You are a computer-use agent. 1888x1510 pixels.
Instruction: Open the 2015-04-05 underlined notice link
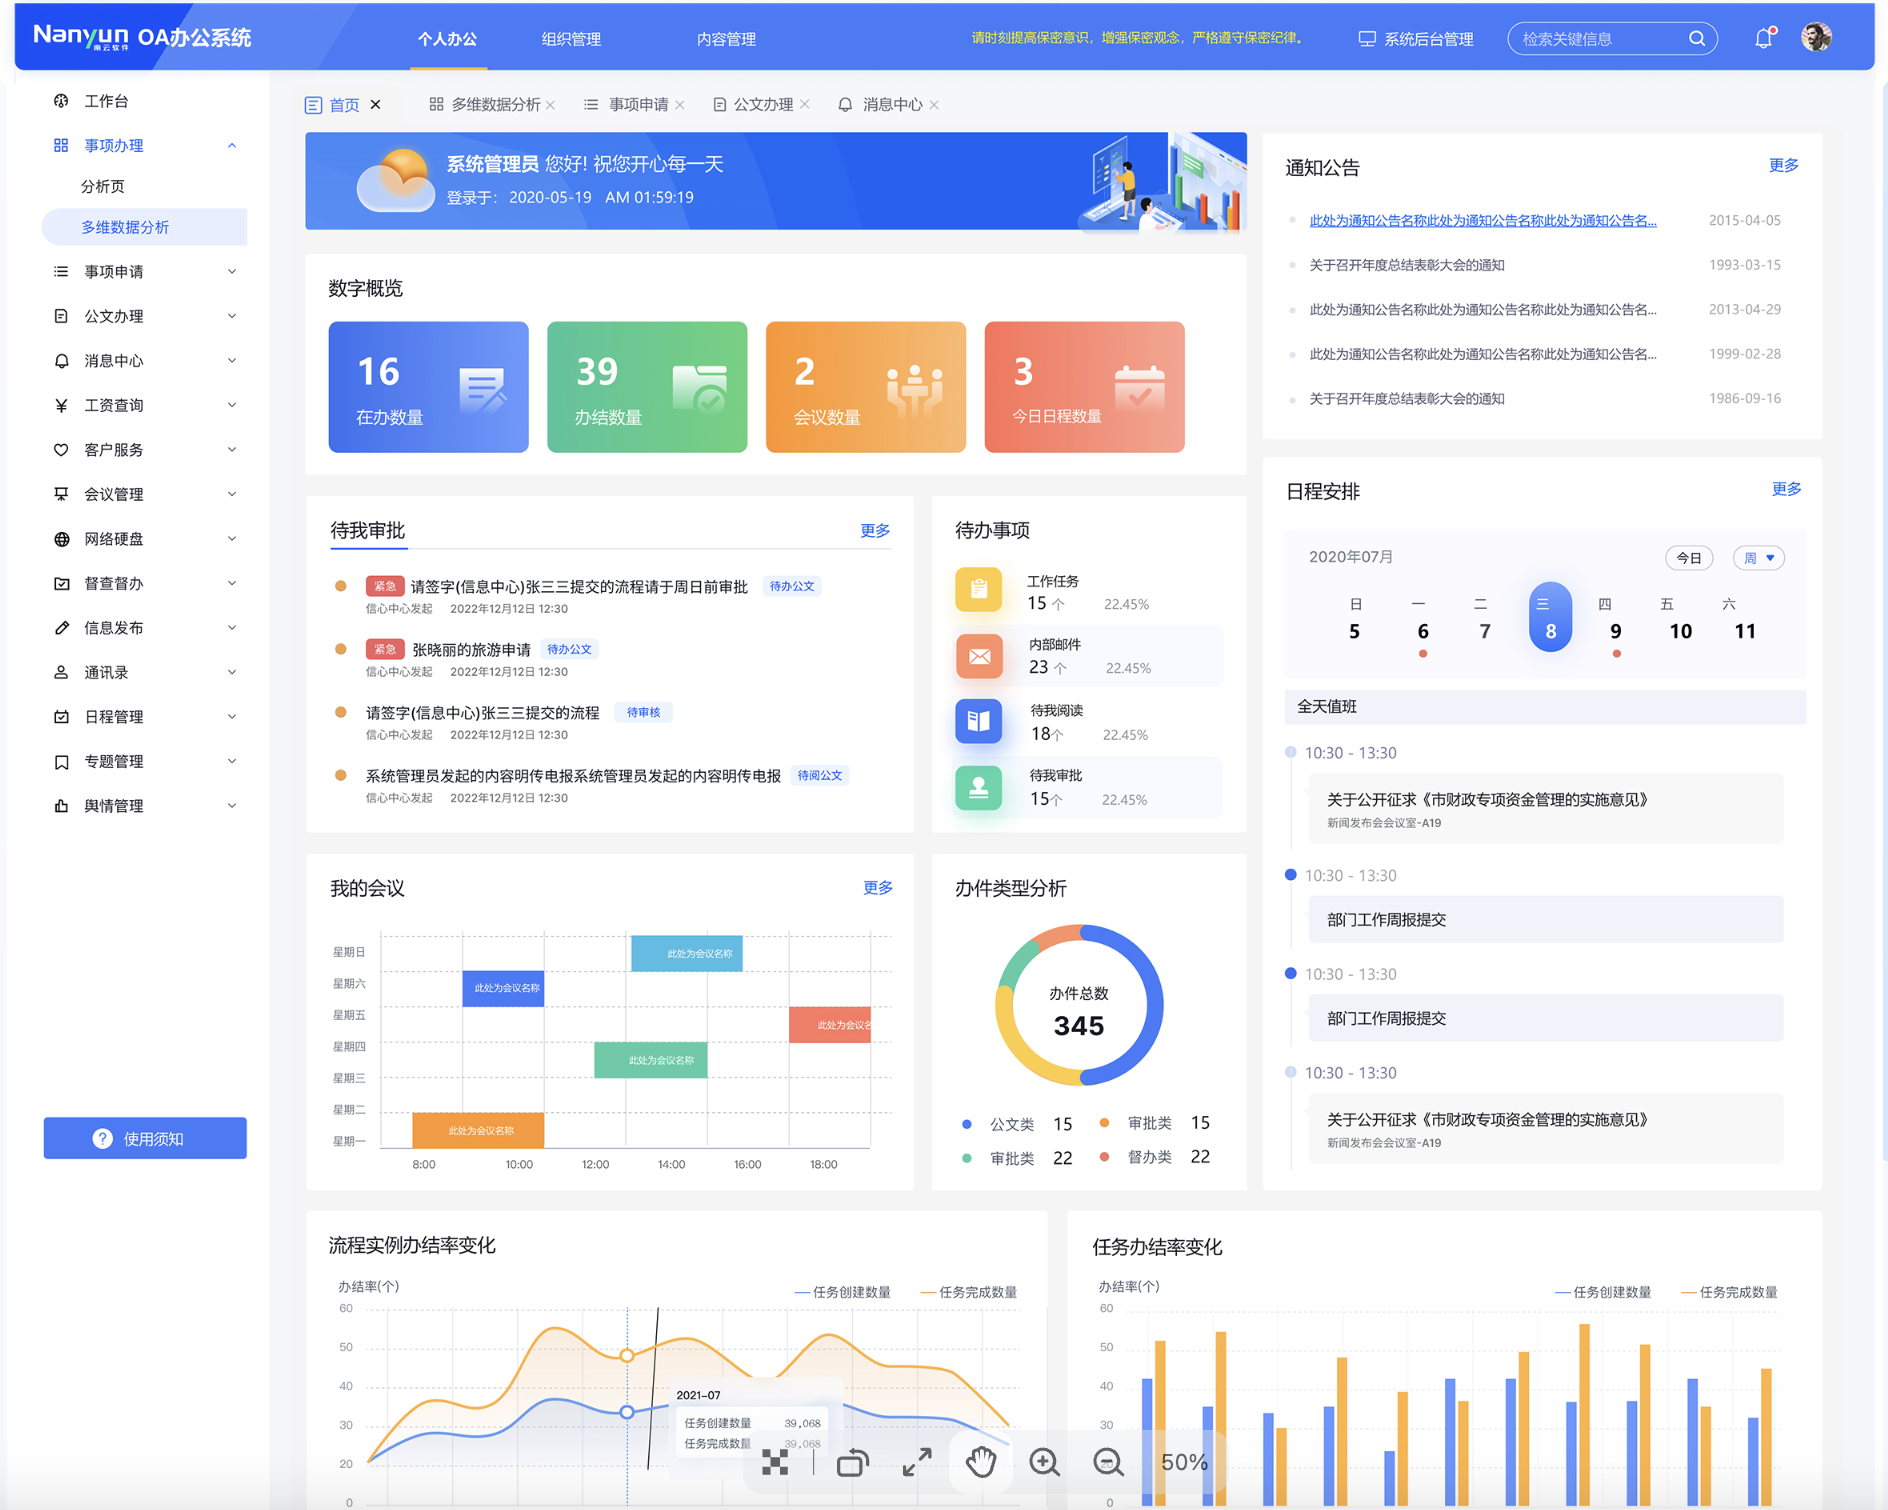(1483, 221)
